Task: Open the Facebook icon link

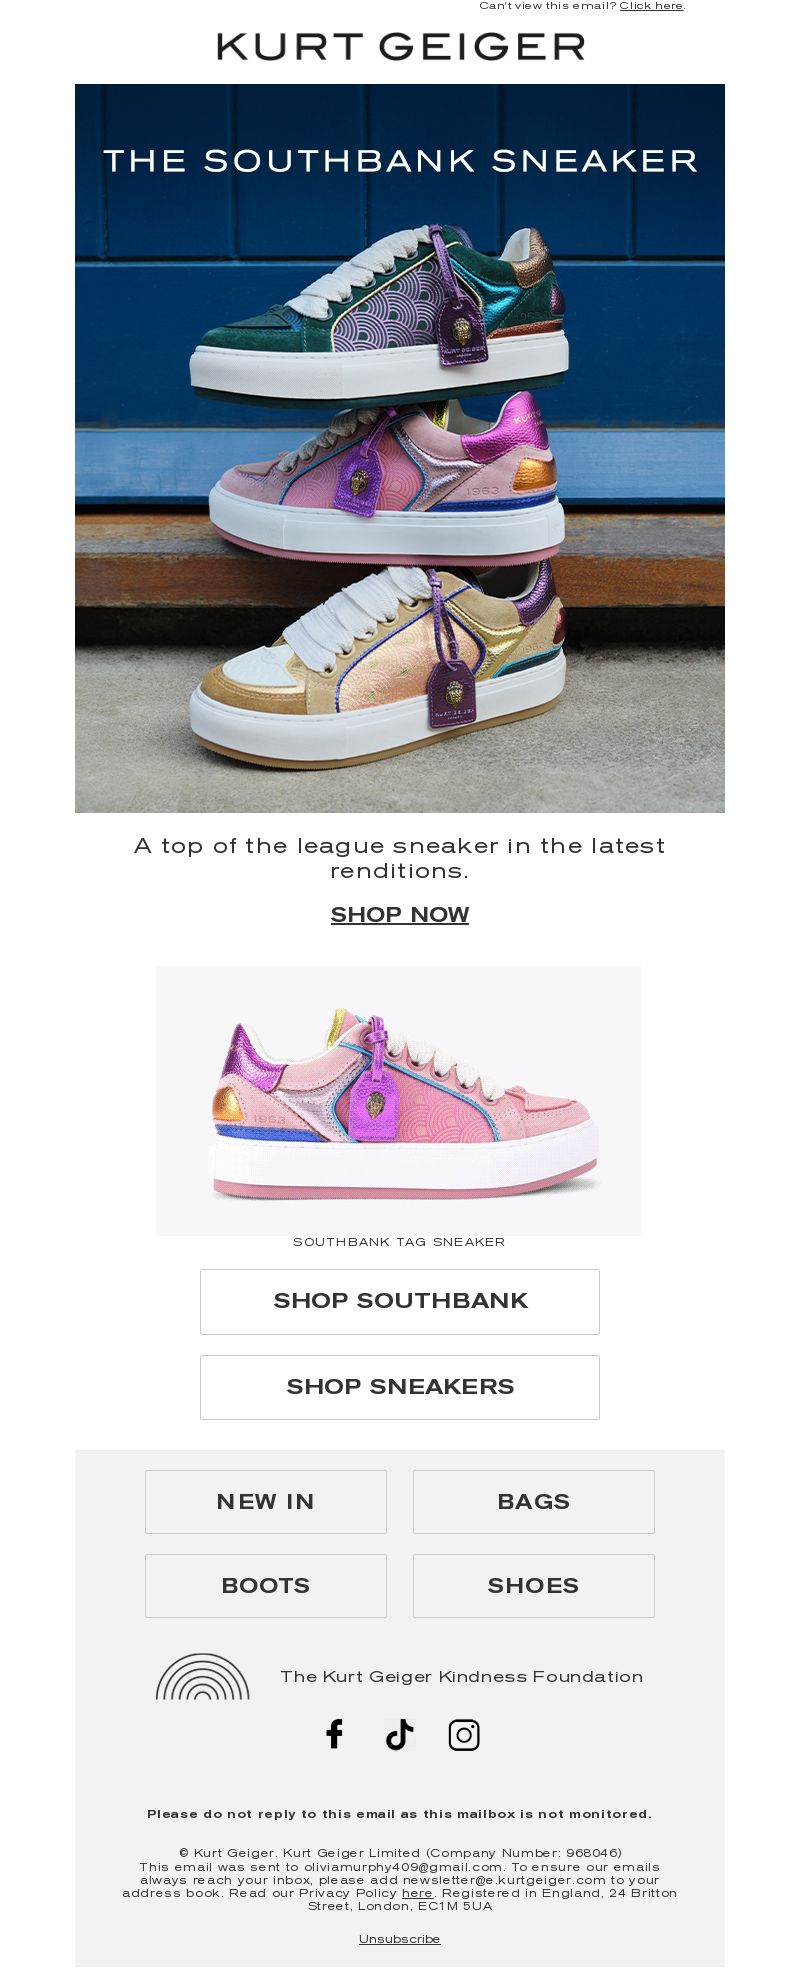Action: tap(335, 1734)
